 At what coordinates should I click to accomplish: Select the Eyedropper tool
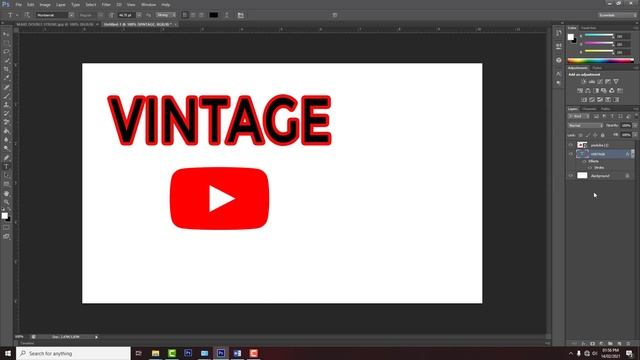6,78
